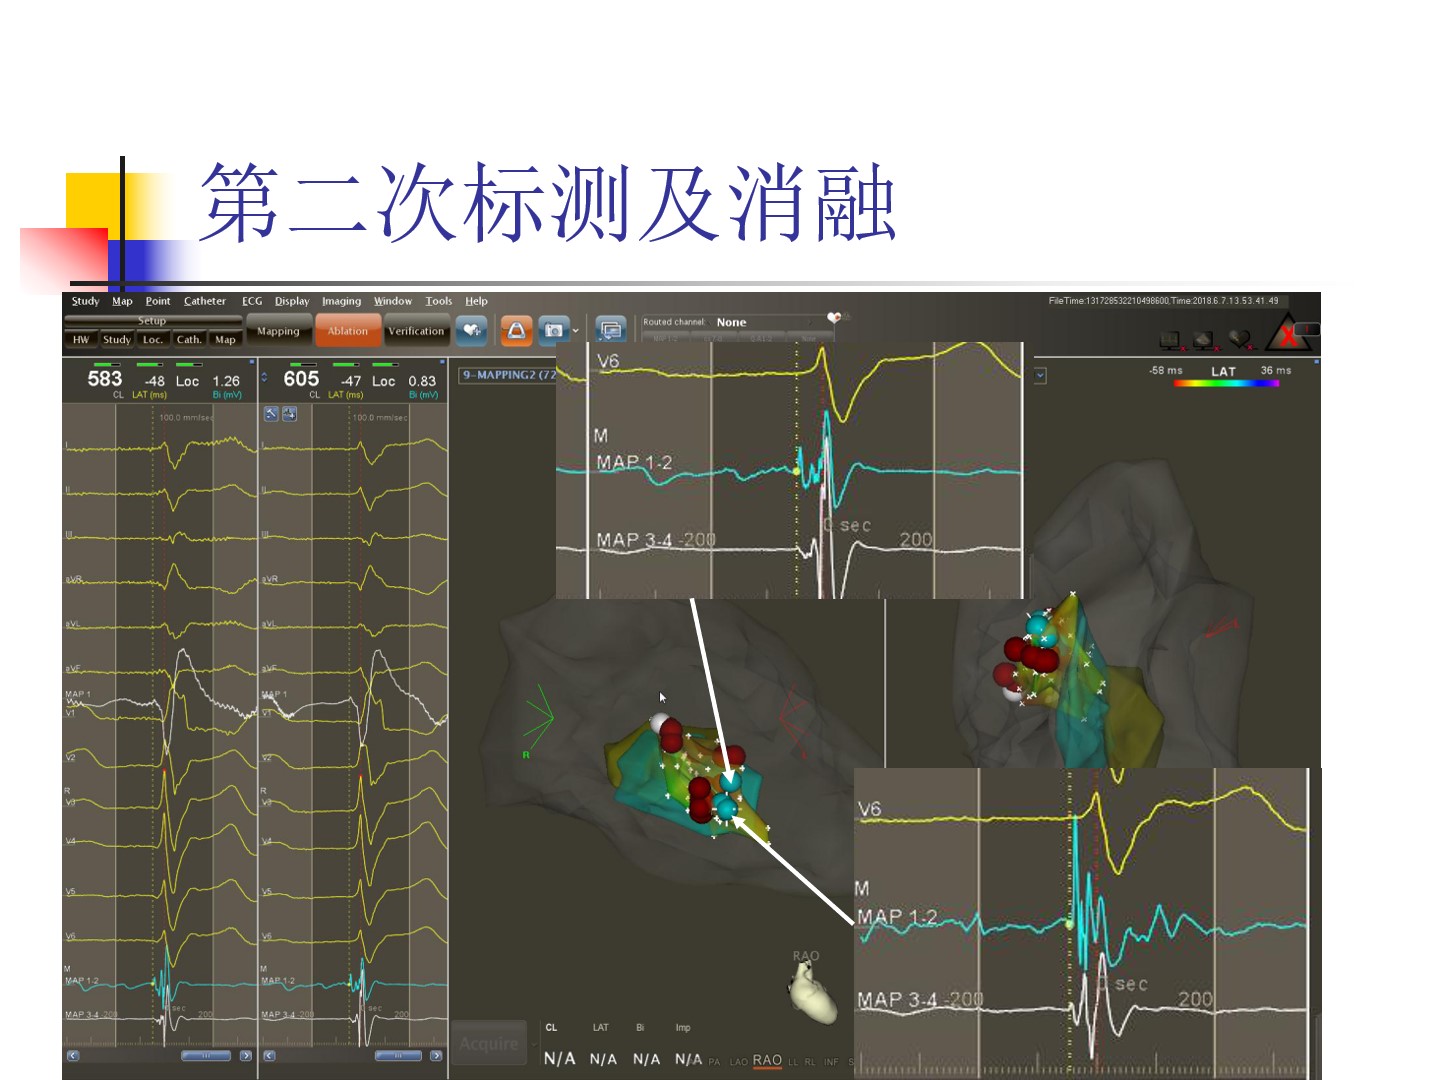Click the Loc. setup button
Viewport: 1440px width, 1080px height.
(x=153, y=340)
